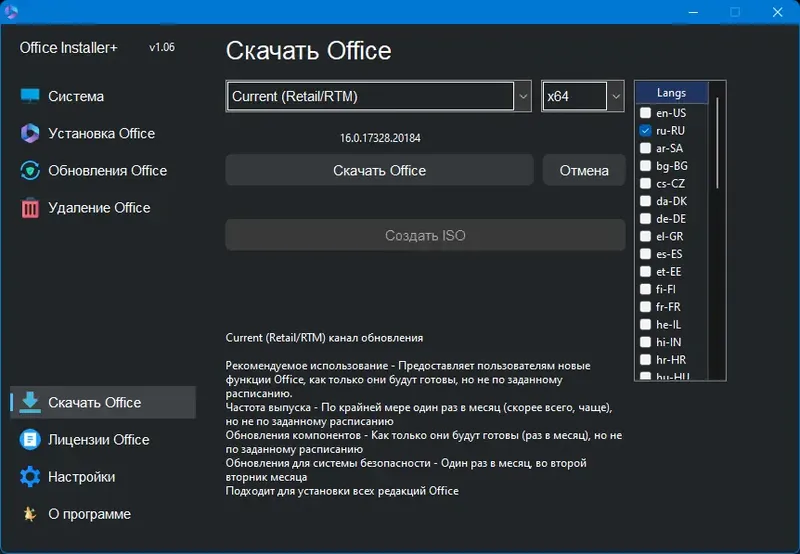Go to the Система menu item

(x=76, y=97)
